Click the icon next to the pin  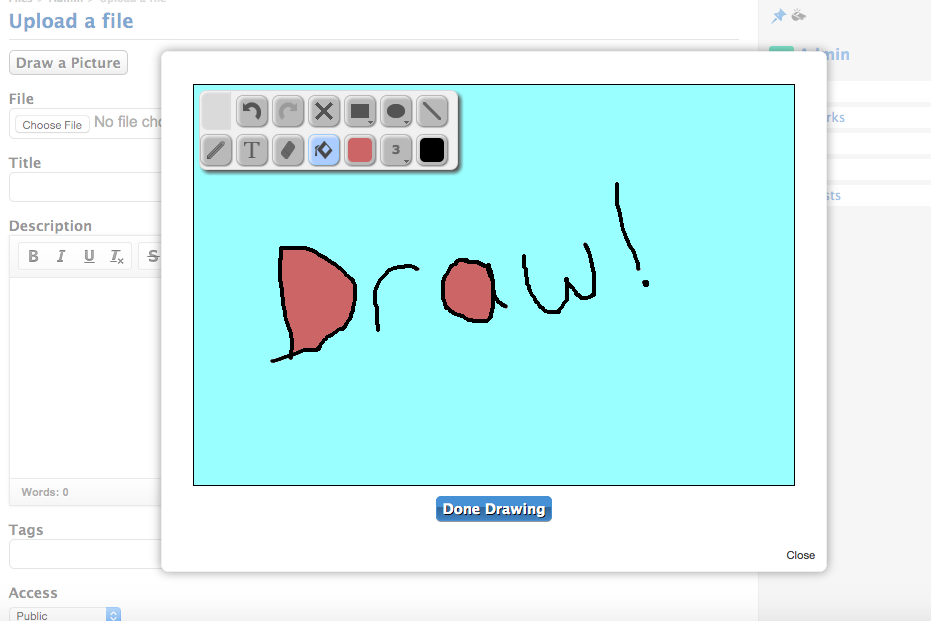point(799,15)
